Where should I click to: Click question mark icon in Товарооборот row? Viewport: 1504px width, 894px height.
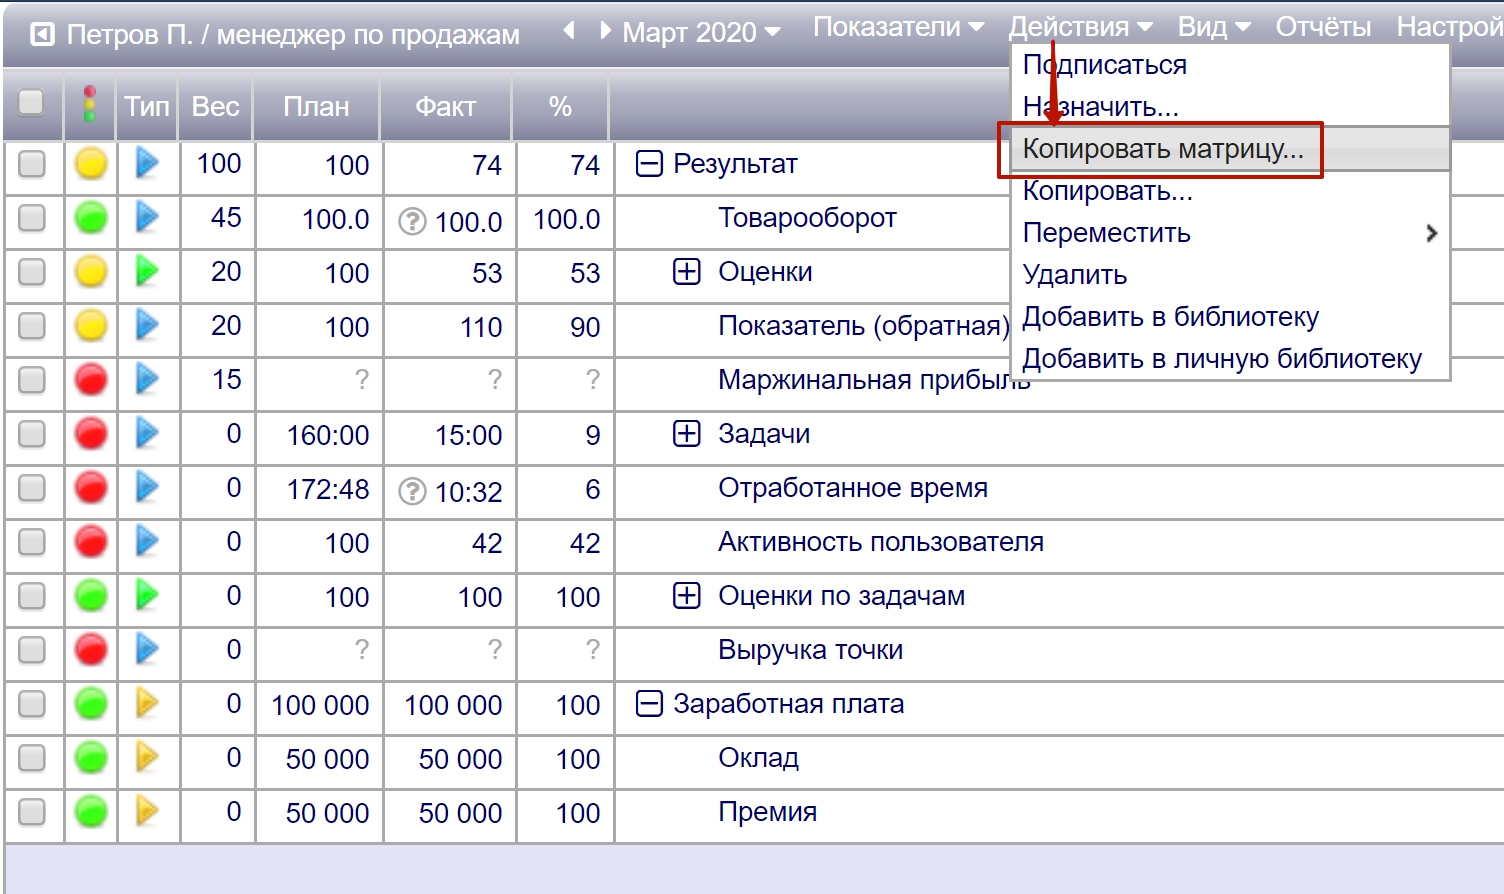tap(412, 221)
